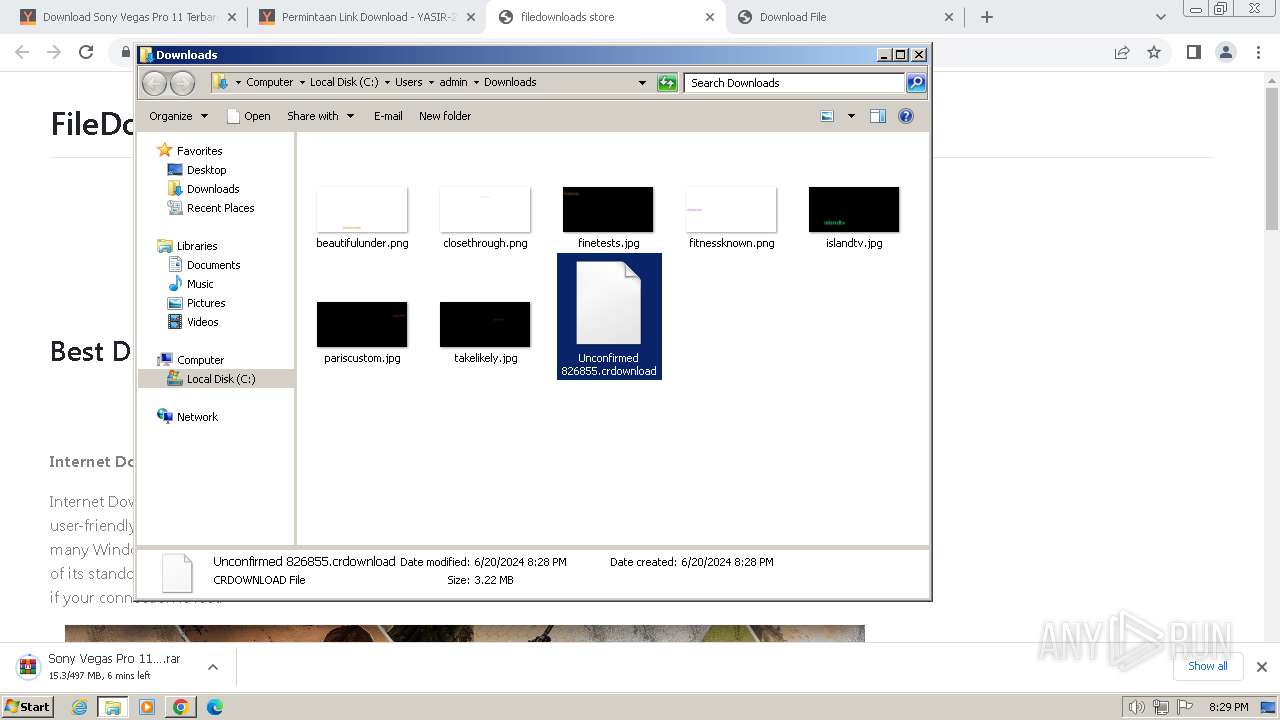The height and width of the screenshot is (720, 1280).
Task: Select Network in navigation pane
Action: click(x=187, y=417)
